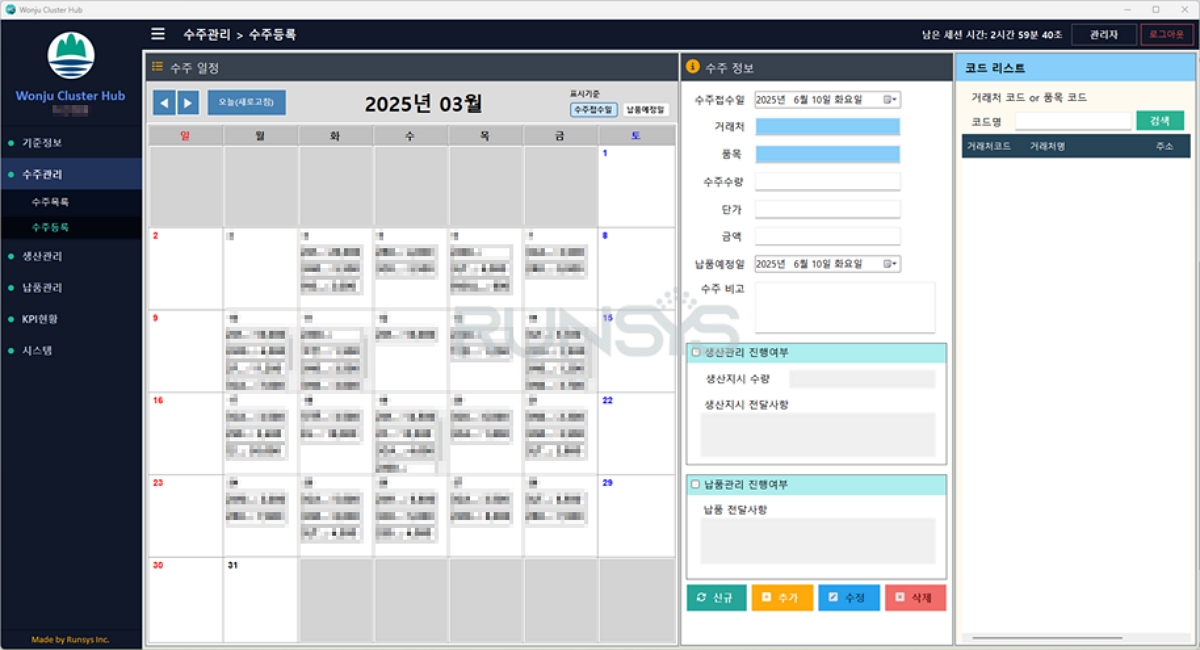Select 수주접수일 display criterion

coord(594,110)
